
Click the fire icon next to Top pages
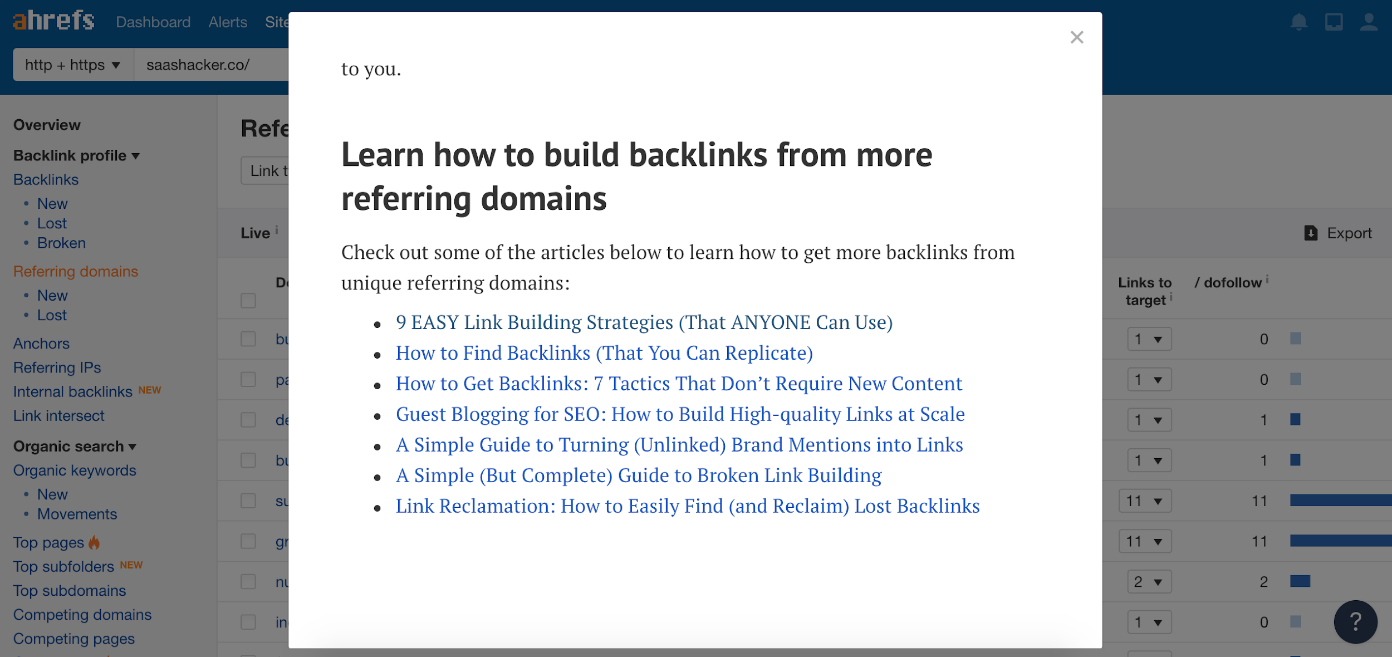pos(94,542)
